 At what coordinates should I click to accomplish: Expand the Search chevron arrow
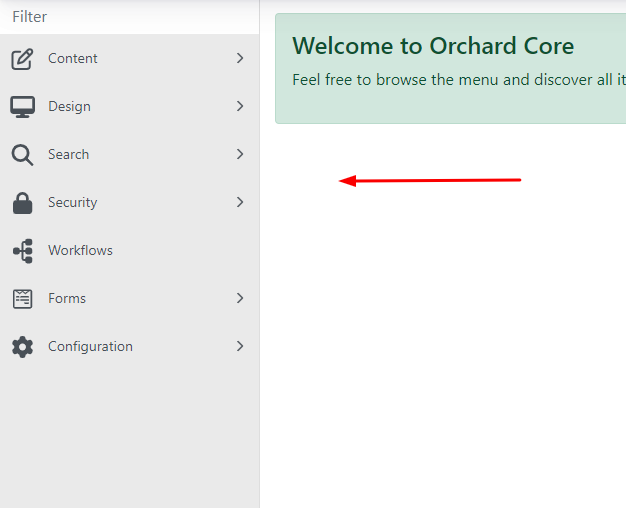tap(240, 155)
